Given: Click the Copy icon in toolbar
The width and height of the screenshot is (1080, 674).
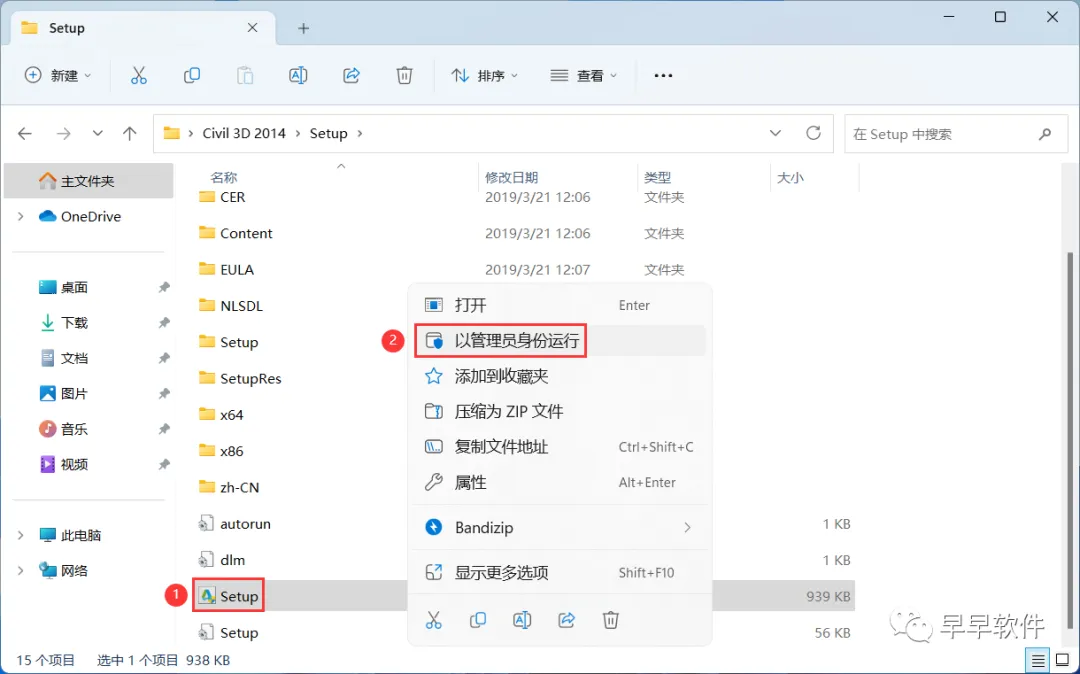Looking at the screenshot, I should 191,76.
